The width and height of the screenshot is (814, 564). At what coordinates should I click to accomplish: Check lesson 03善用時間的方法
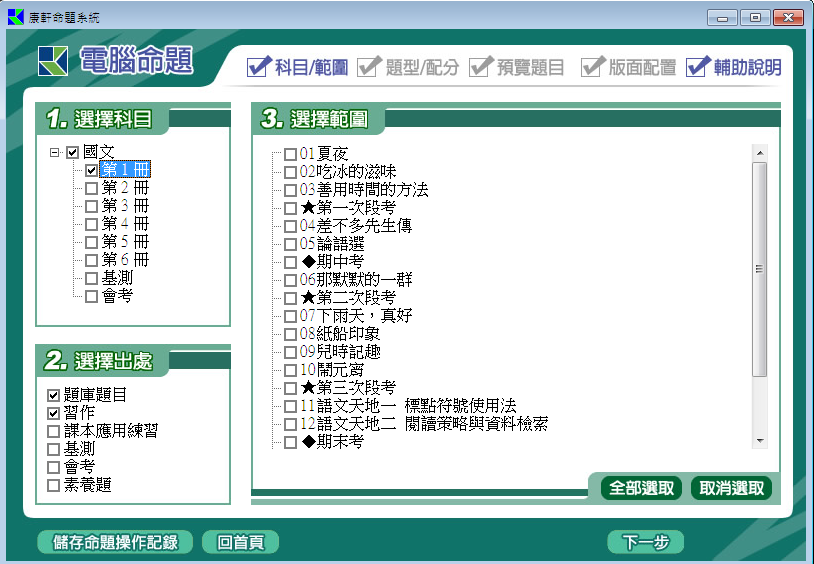click(x=290, y=190)
